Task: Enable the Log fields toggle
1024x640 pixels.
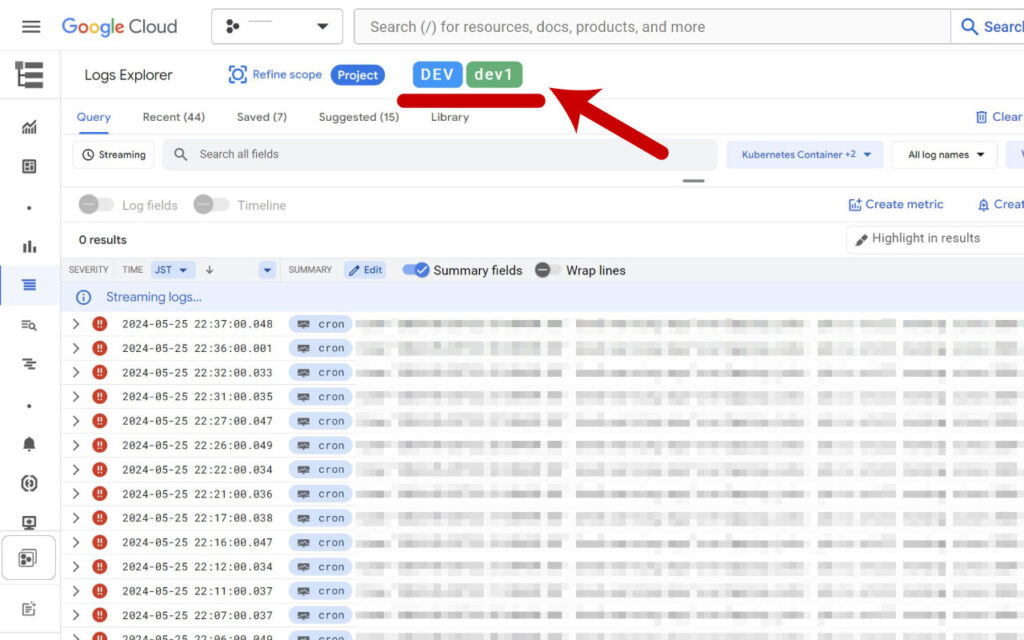Action: tap(96, 204)
